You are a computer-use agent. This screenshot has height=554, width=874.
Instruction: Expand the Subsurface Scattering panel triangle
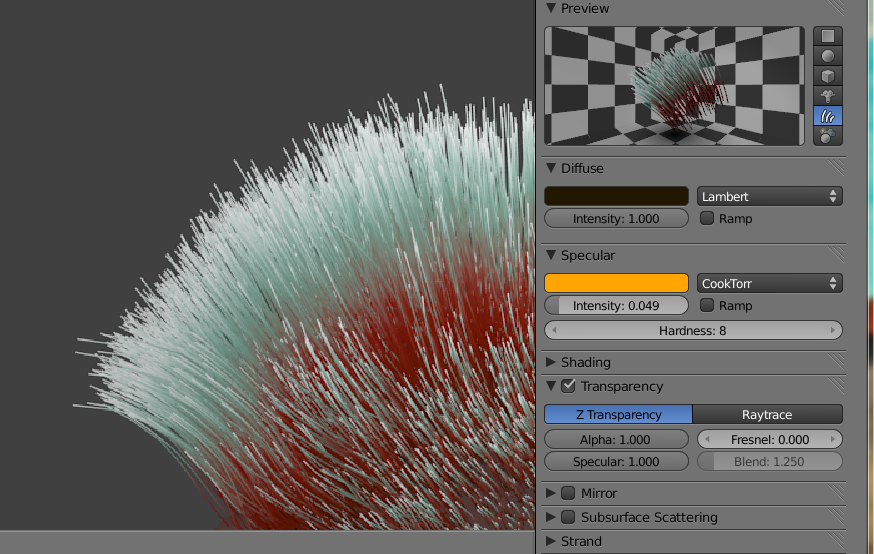pos(551,517)
